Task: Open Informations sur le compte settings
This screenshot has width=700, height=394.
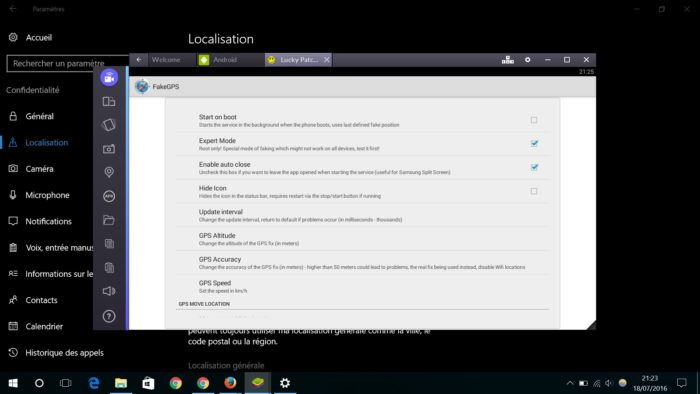Action: tap(50, 274)
